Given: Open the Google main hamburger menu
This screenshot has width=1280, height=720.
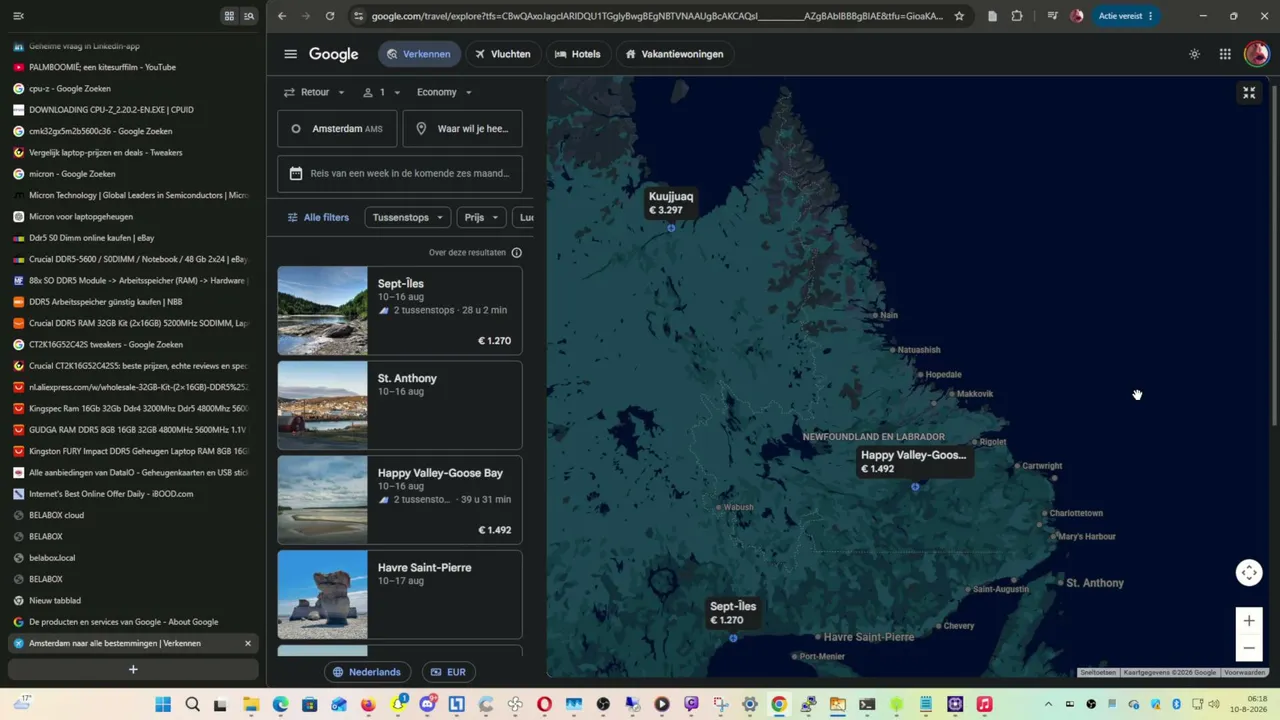Looking at the screenshot, I should [290, 54].
